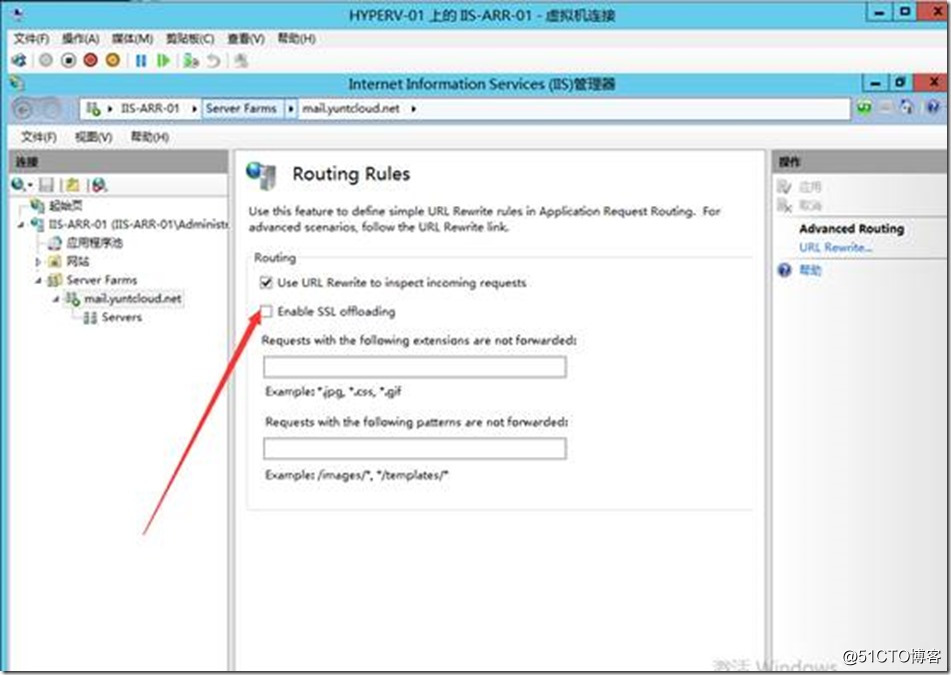Click the blue help icon in Actions pane
Viewport: 951px width, 675px height.
click(x=784, y=270)
